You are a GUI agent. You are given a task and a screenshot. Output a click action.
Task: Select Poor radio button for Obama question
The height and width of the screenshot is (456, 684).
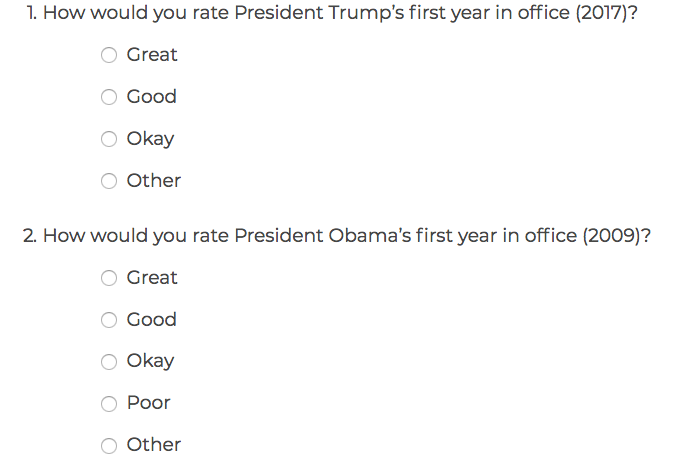click(109, 404)
